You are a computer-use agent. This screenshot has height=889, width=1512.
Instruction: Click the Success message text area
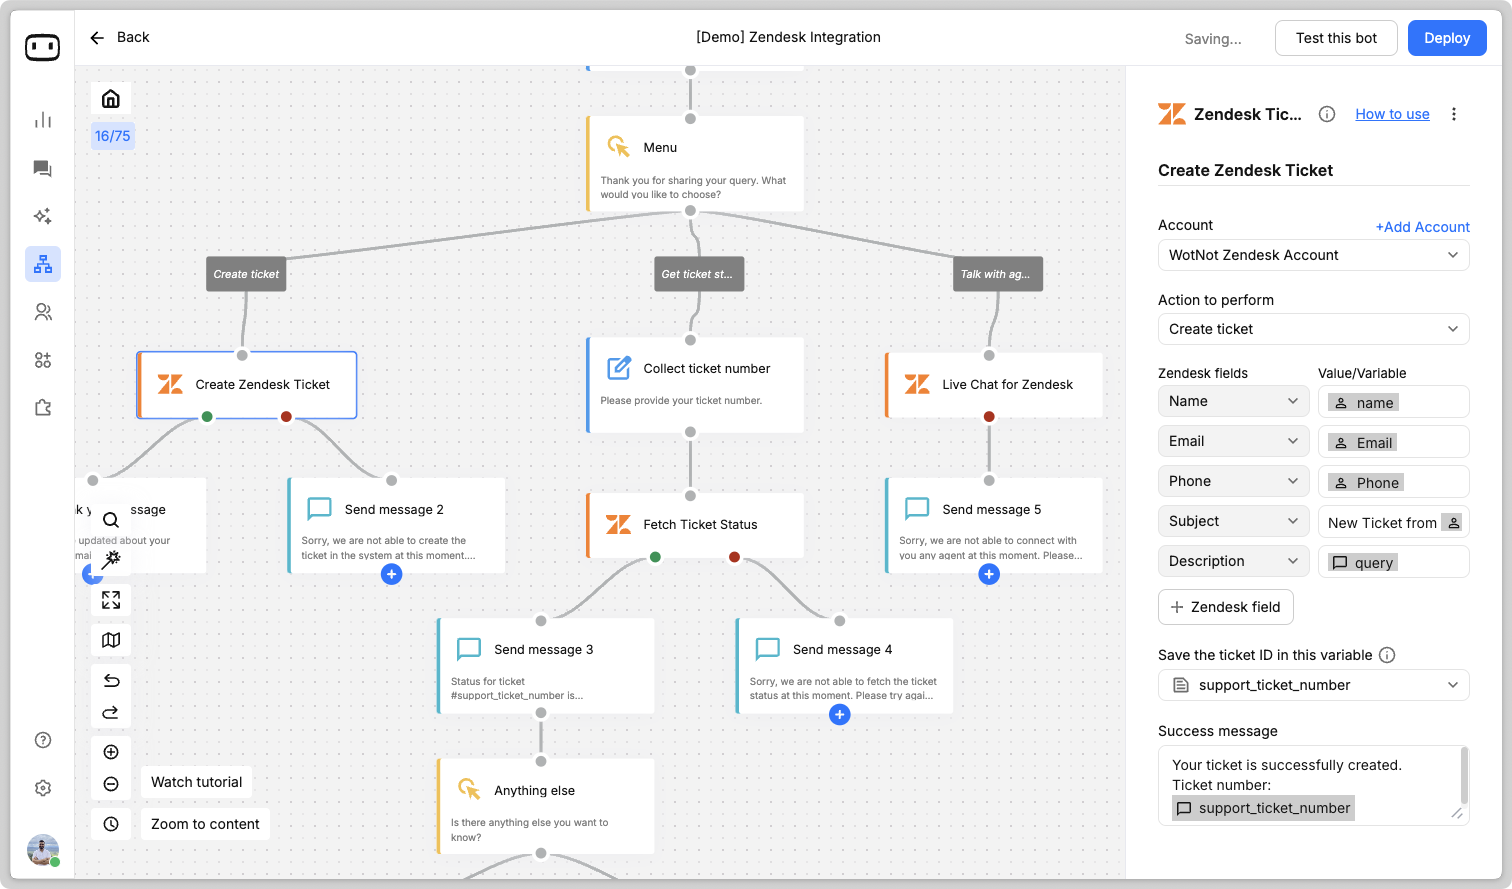tap(1314, 785)
